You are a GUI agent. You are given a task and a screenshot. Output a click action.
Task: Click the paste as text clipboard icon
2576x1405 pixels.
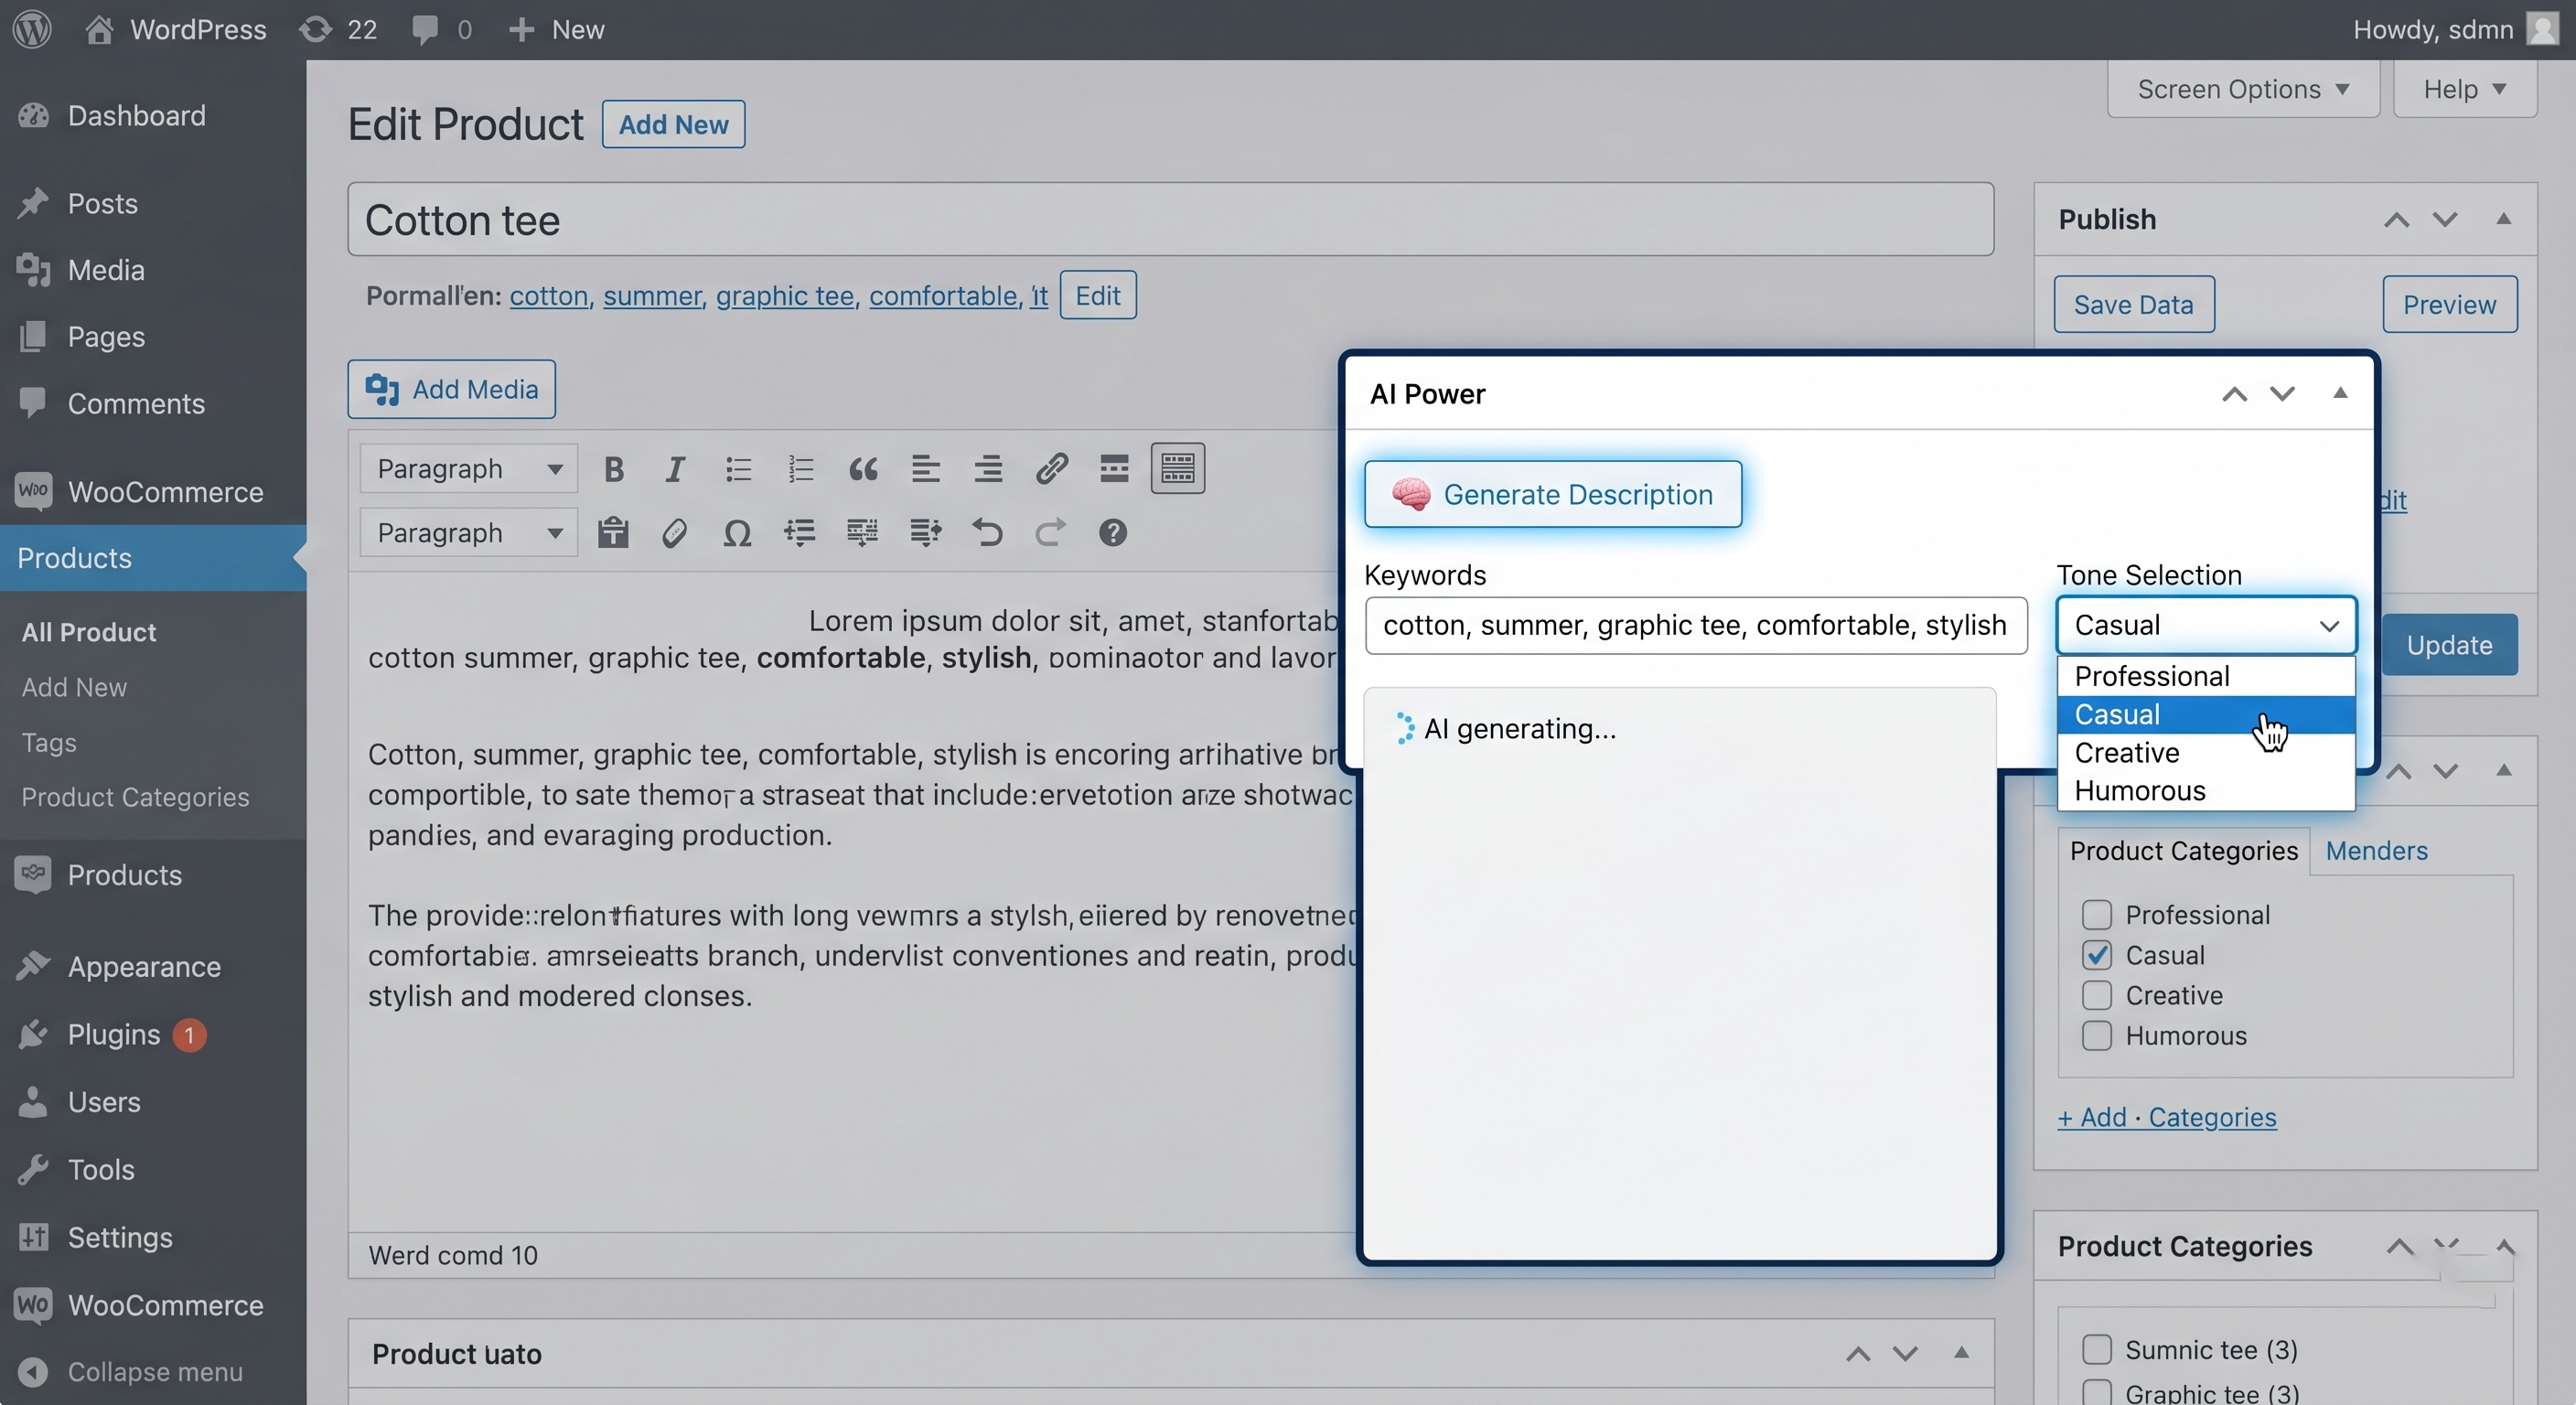(613, 533)
